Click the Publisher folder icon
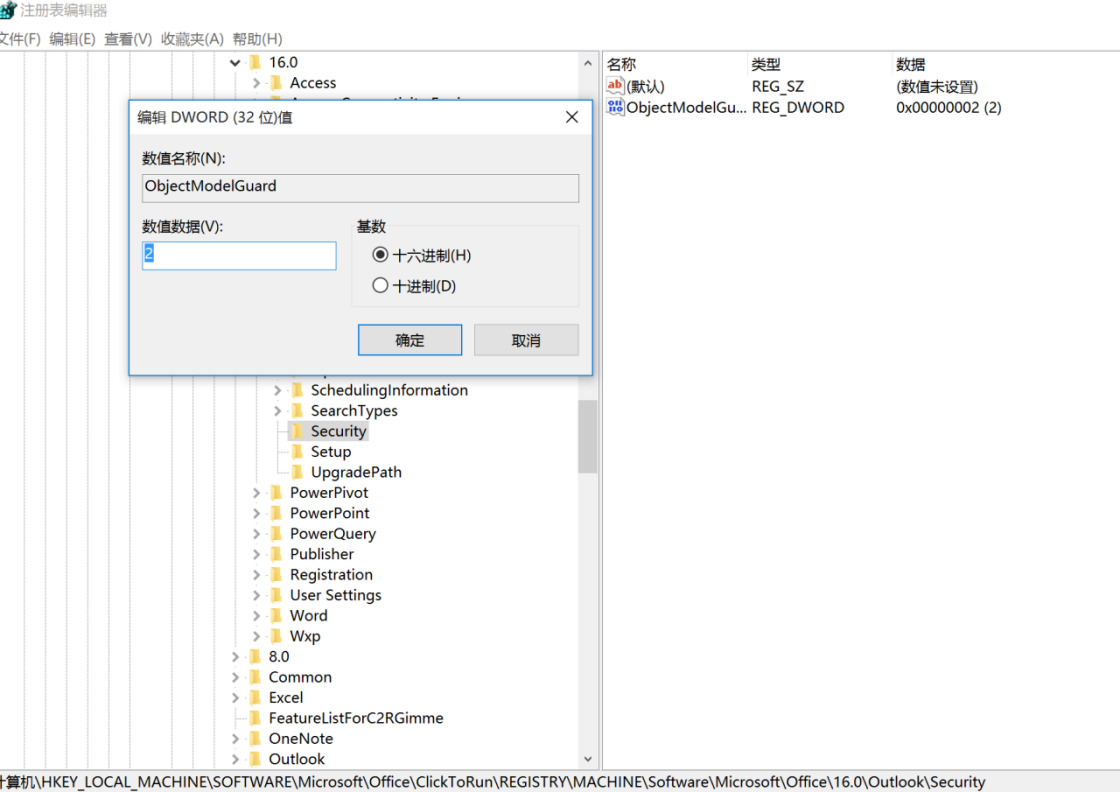1120x792 pixels. click(x=276, y=554)
